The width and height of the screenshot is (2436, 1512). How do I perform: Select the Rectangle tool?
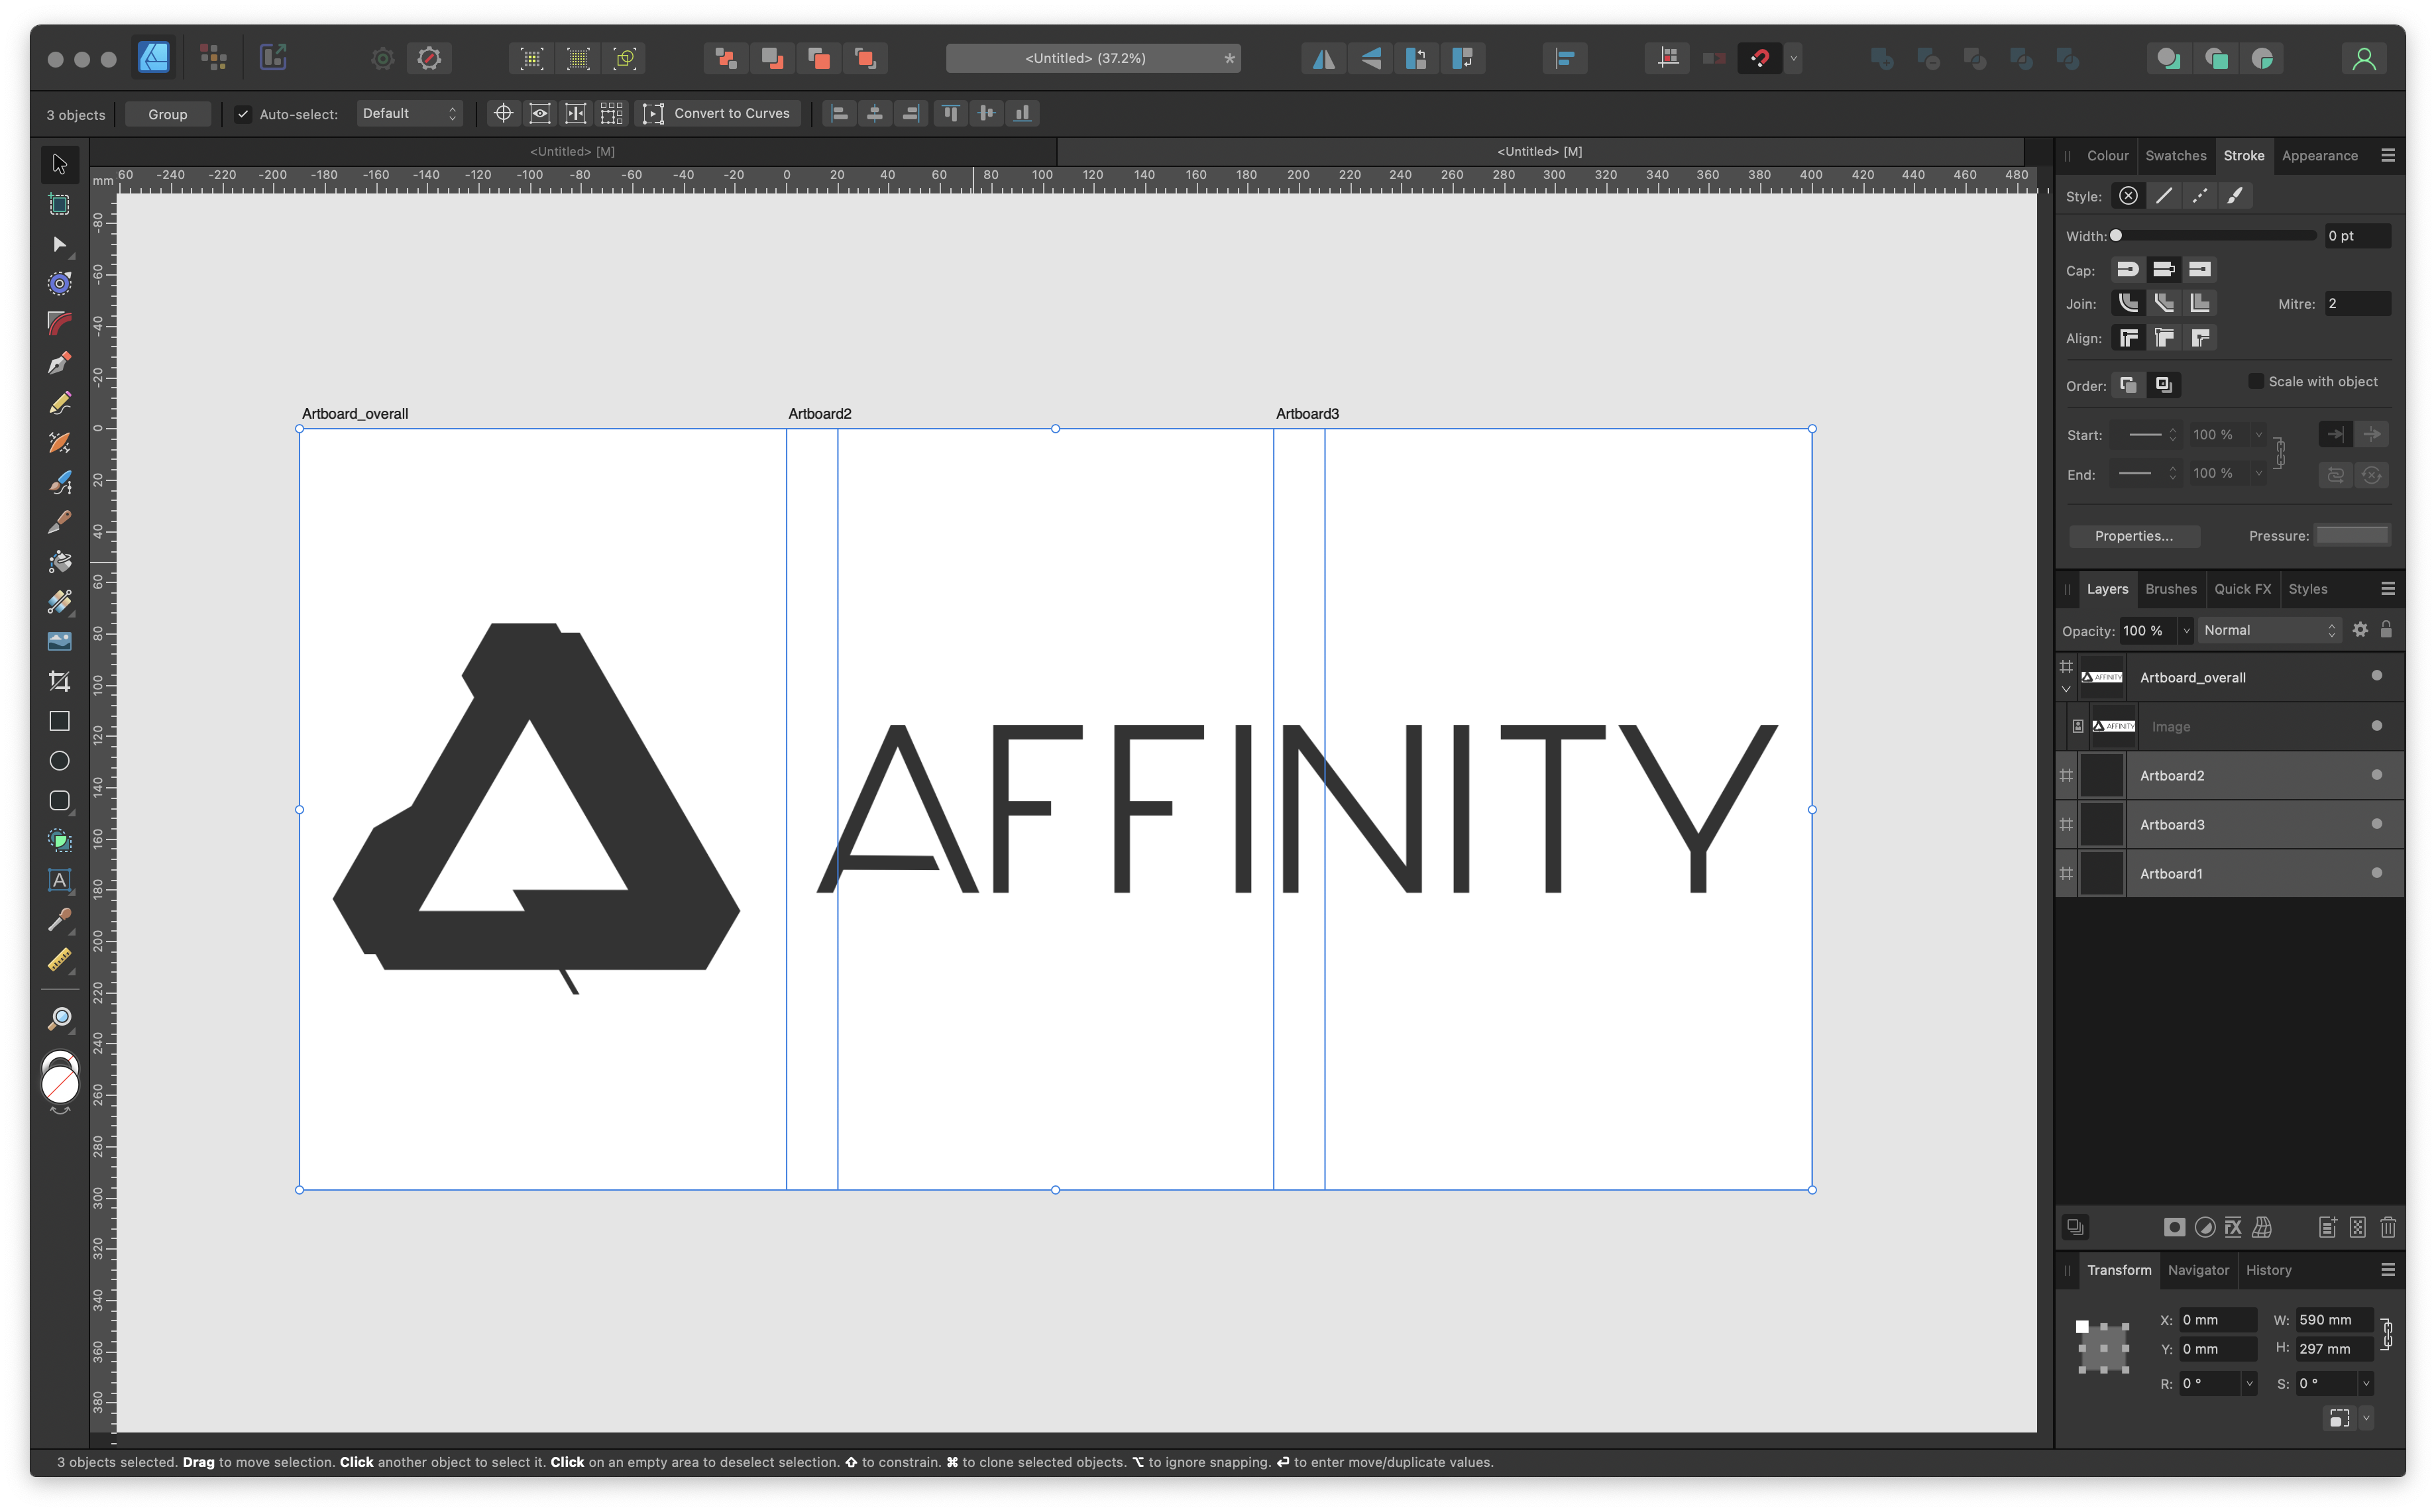point(60,721)
